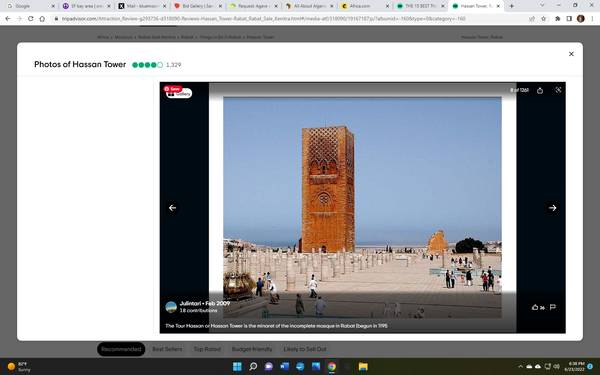Open Microsoft Word from taskbar
The width and height of the screenshot is (600, 375).
[x=284, y=366]
